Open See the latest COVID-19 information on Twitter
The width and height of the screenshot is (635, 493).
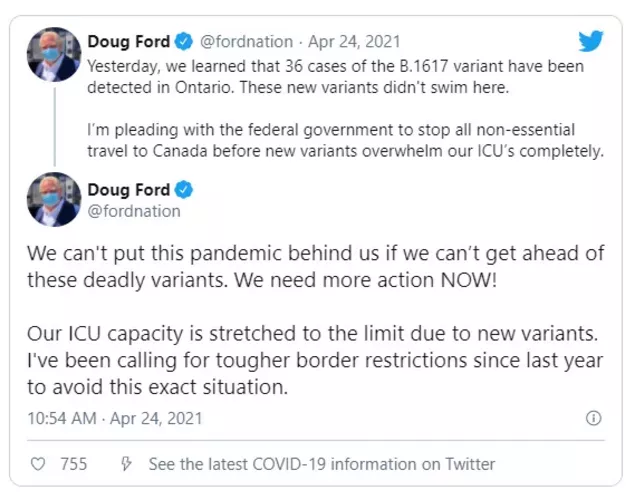pos(321,464)
